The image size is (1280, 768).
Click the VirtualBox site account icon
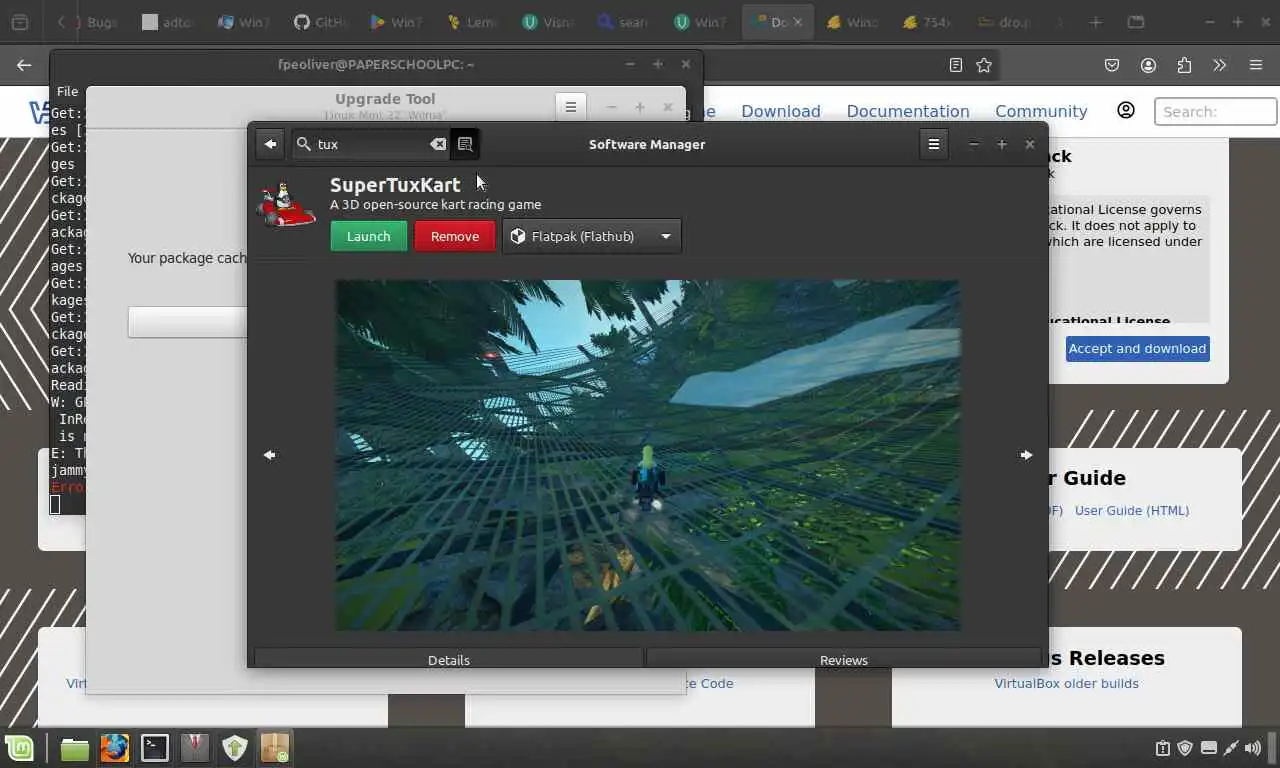(1126, 110)
